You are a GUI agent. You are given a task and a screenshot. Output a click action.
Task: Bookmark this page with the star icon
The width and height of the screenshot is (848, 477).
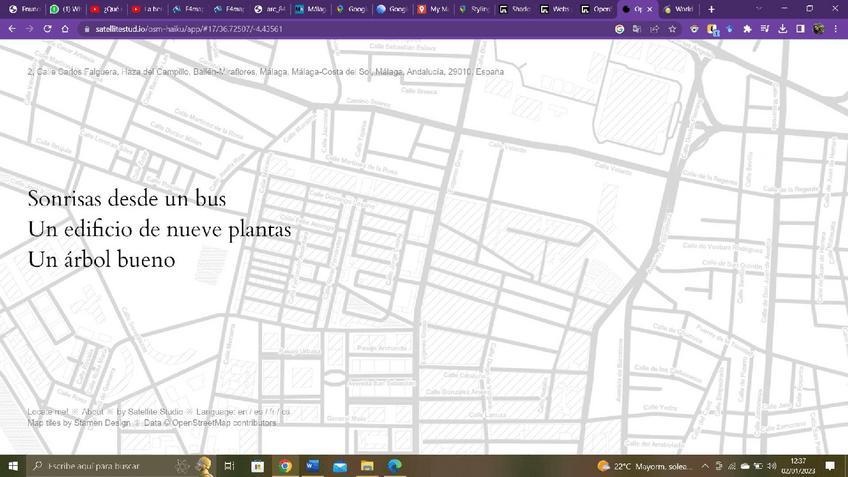673,29
